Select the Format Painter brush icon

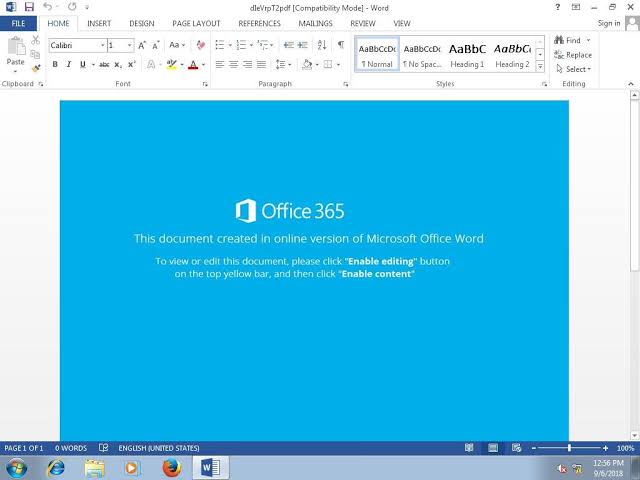36,68
